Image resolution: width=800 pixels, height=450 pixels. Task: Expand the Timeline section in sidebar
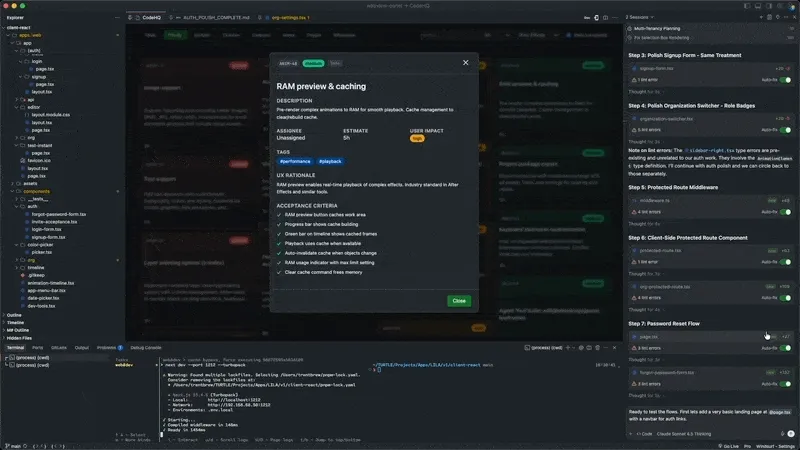(15, 323)
